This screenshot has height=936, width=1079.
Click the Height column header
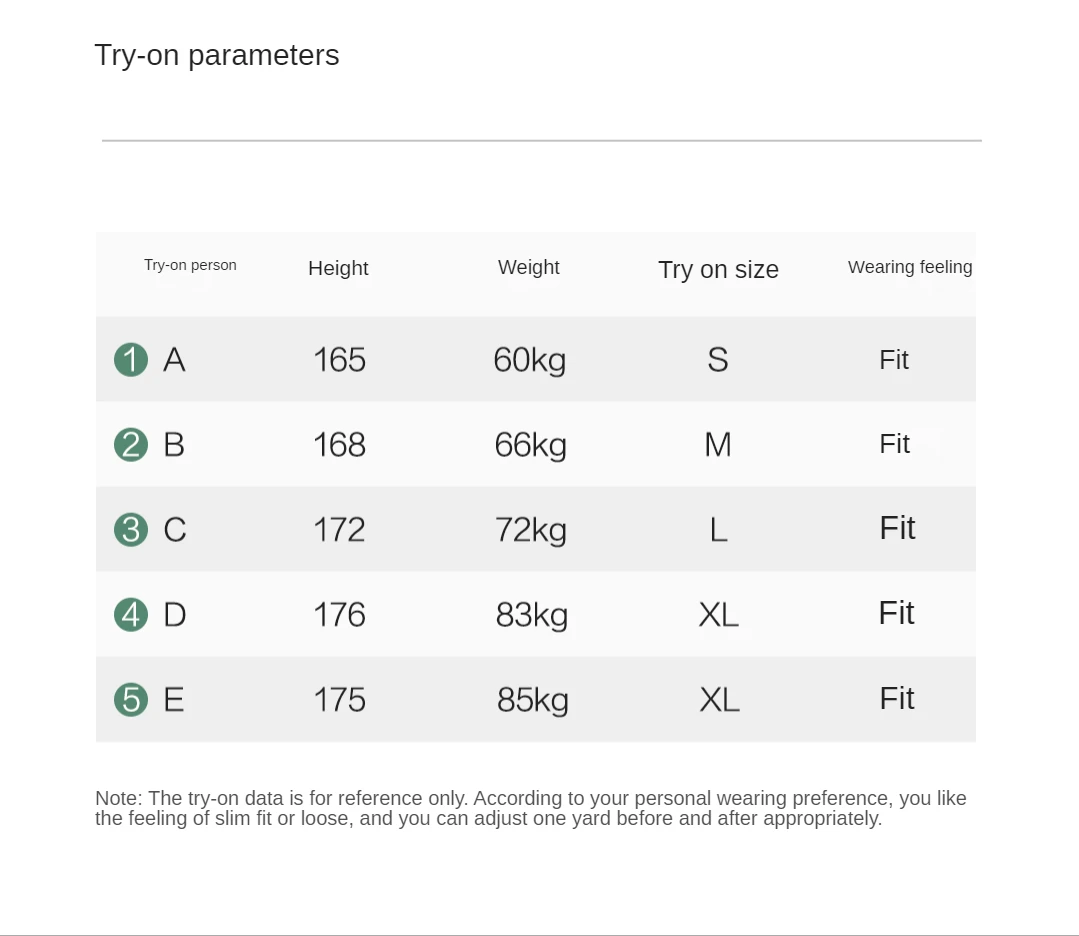pyautogui.click(x=338, y=268)
